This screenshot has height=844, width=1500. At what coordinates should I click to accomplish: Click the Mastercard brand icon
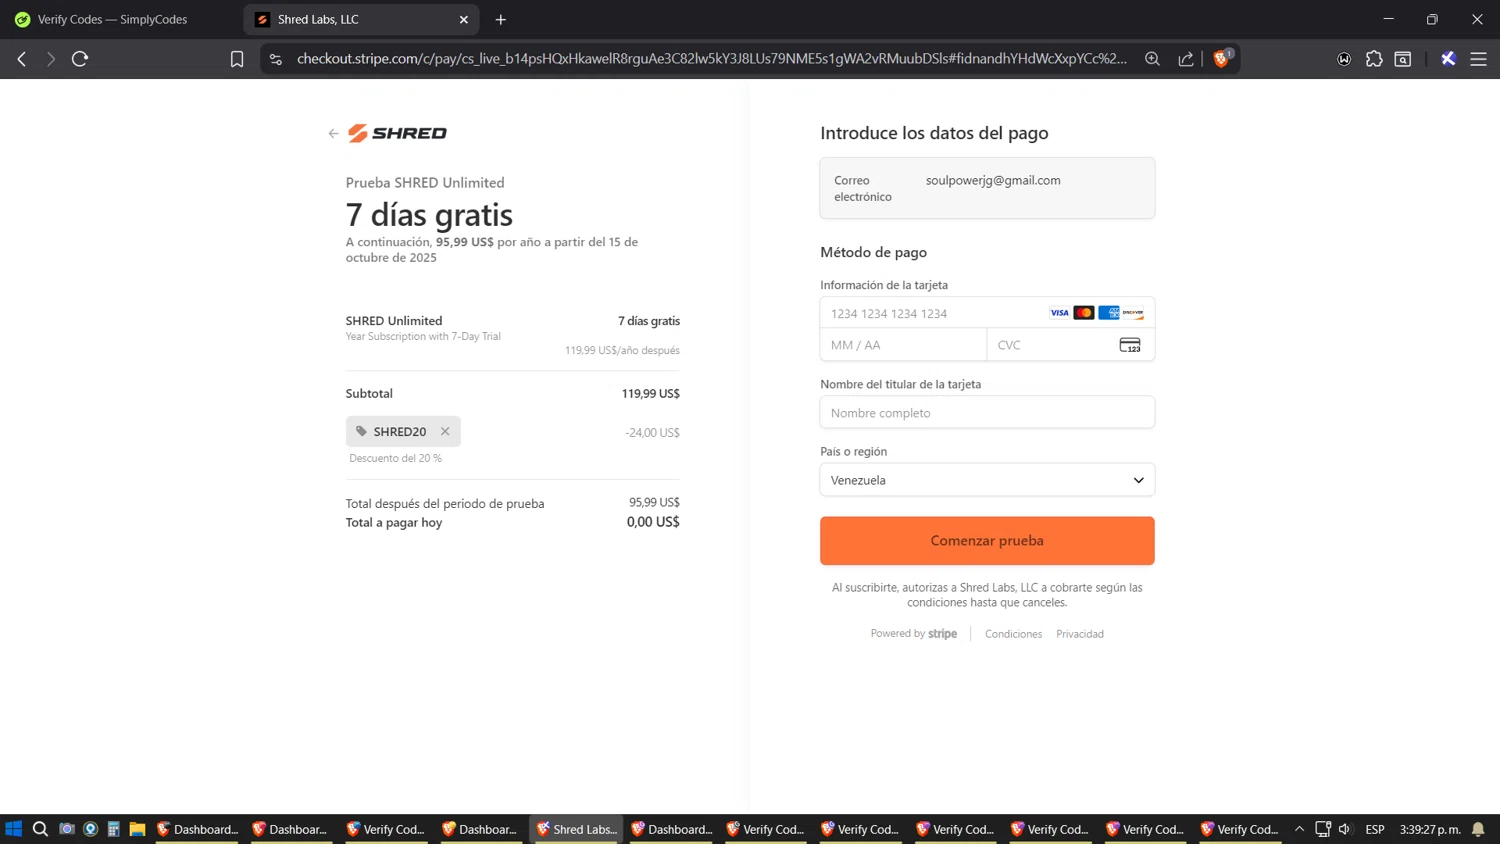coord(1084,313)
